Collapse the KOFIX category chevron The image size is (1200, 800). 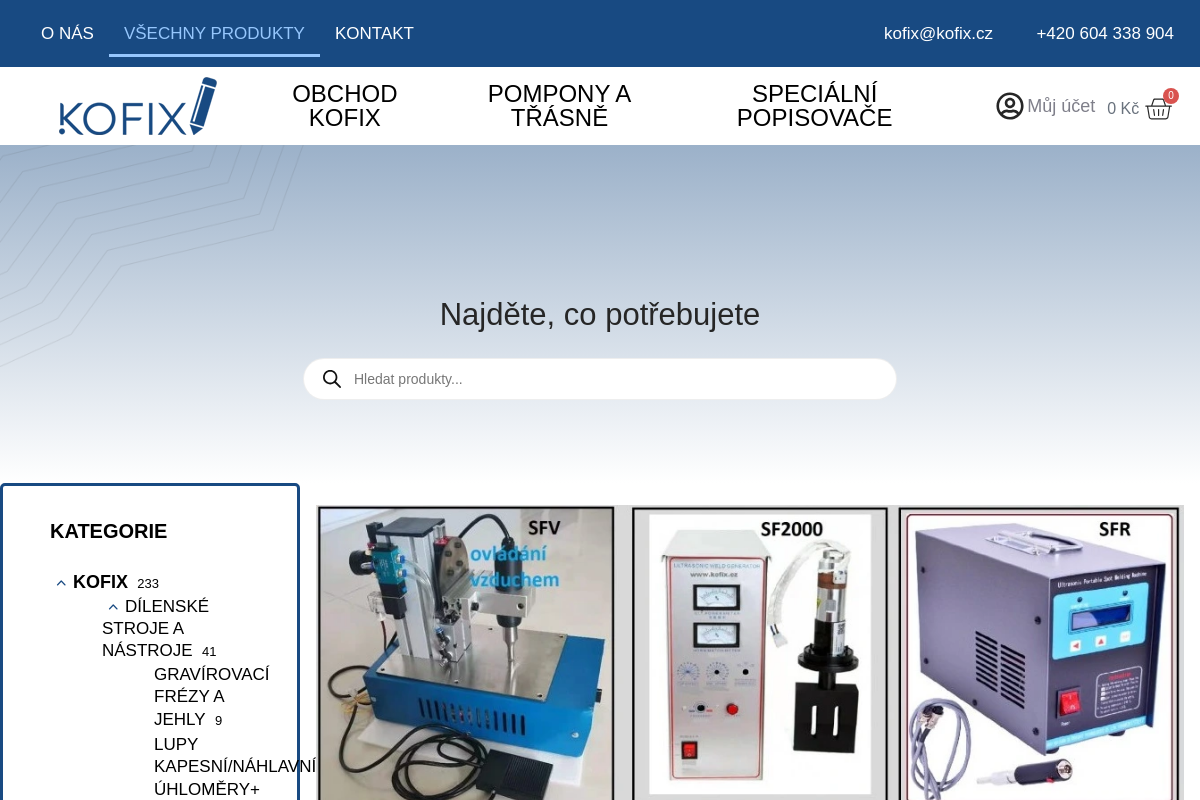(61, 583)
